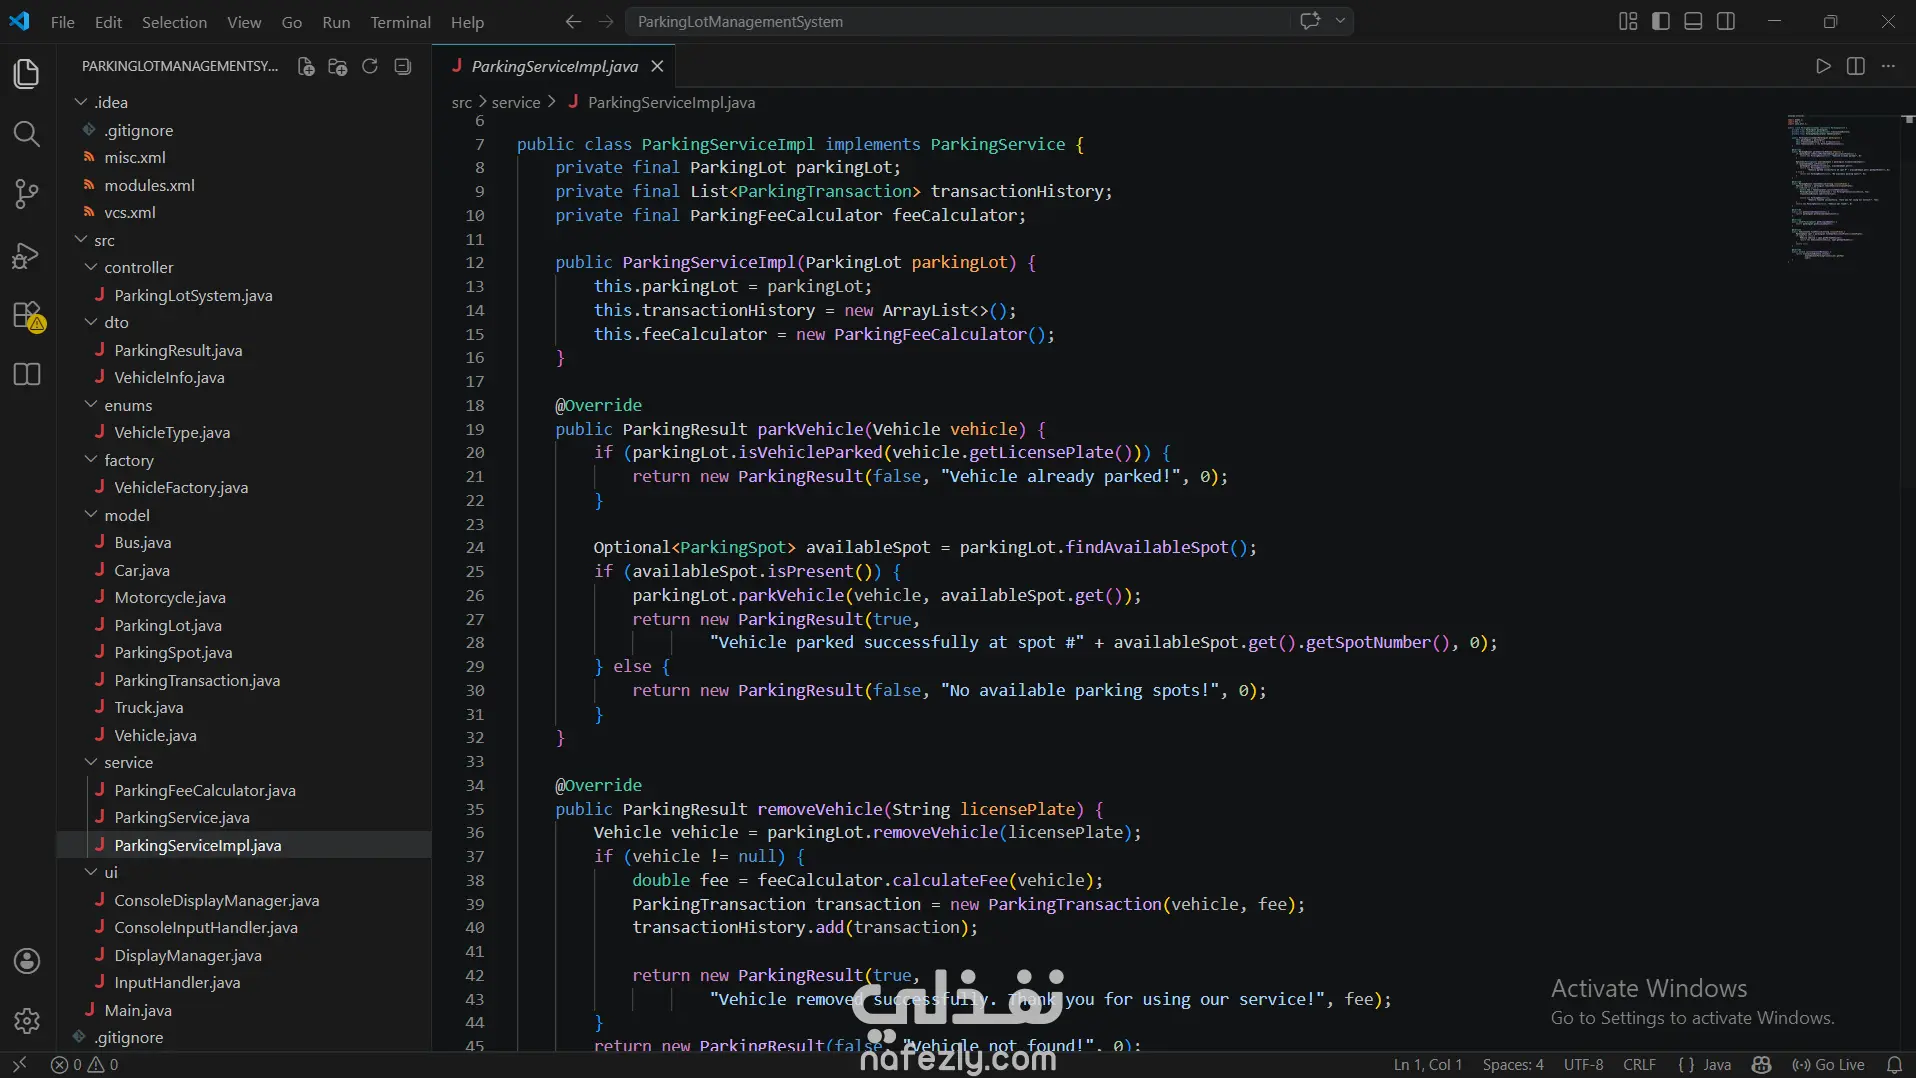
Task: Toggle bottom panel visibility
Action: [x=1693, y=21]
